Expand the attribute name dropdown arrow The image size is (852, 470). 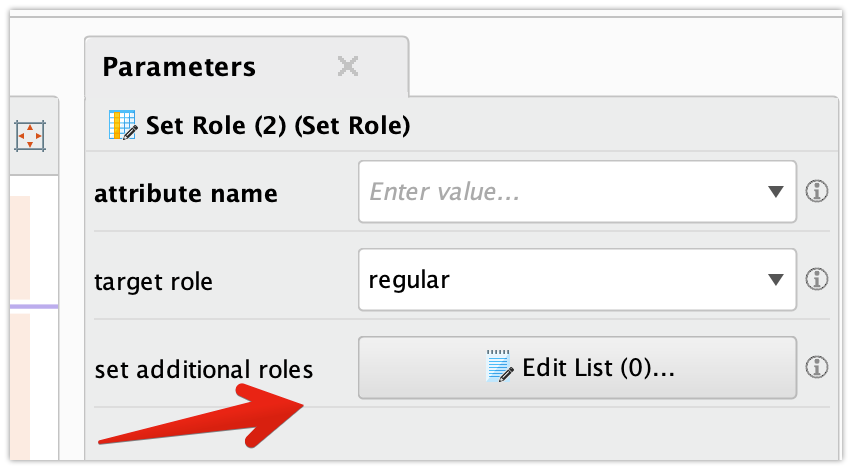coord(775,191)
